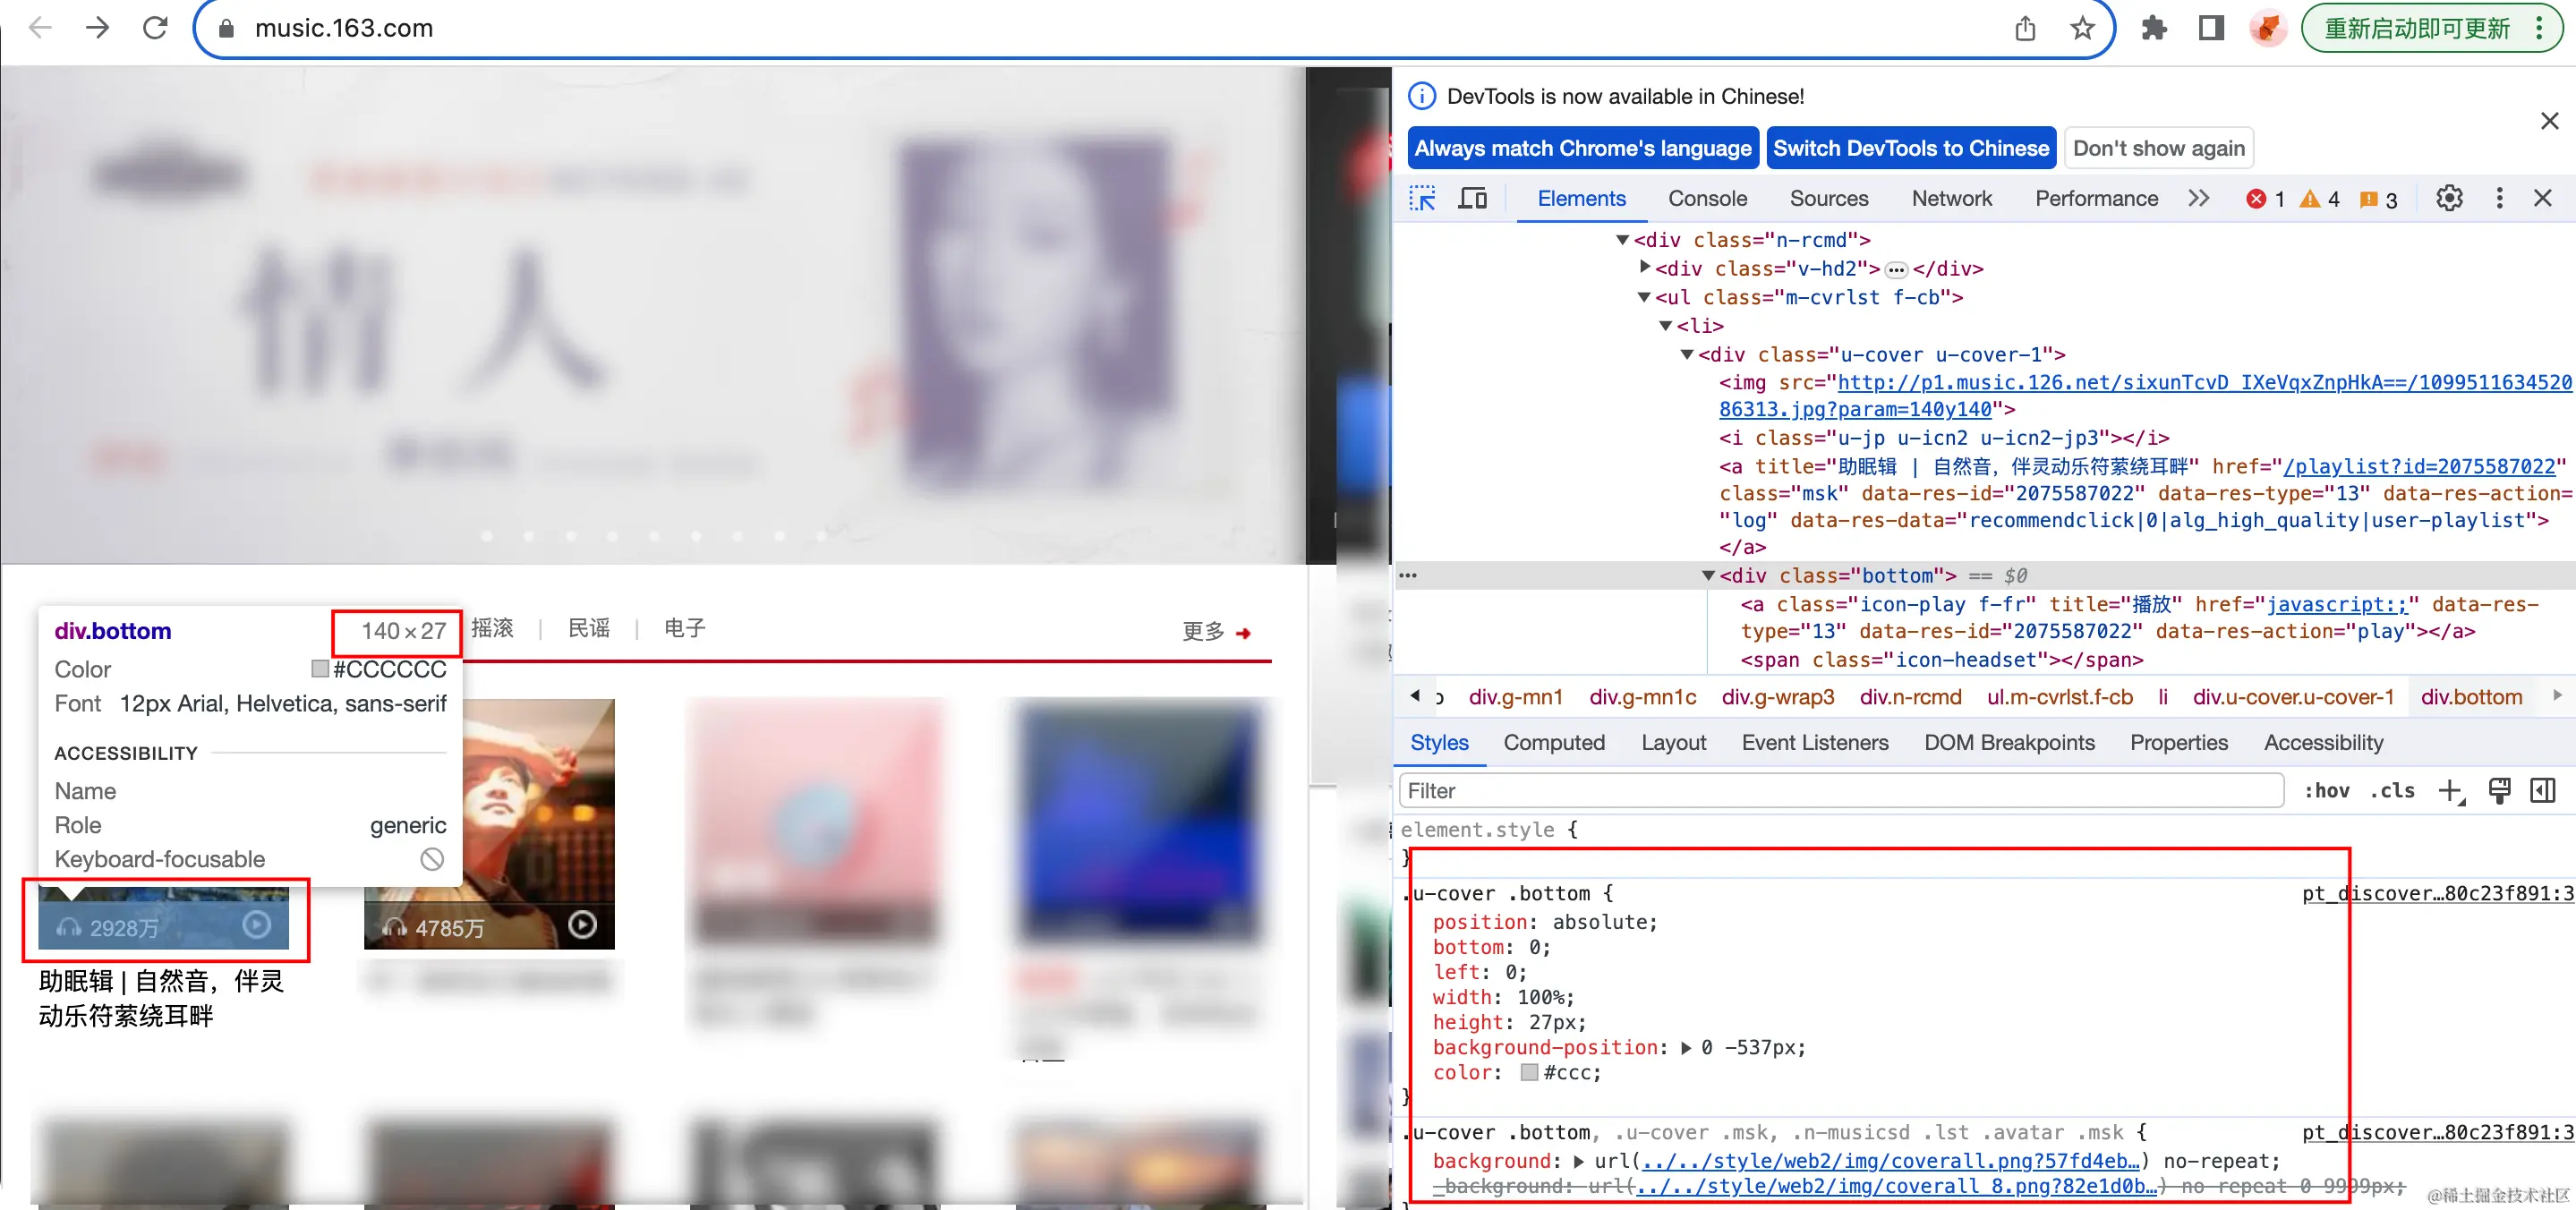Collapse the ul class m-cvrlst node

click(1643, 297)
